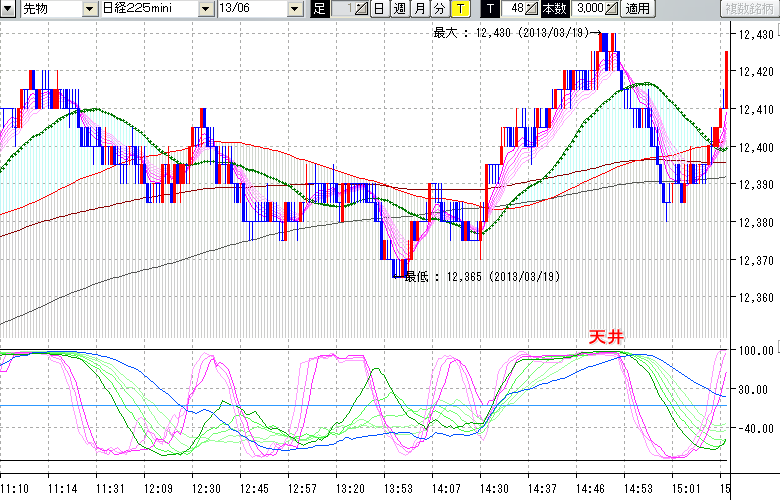This screenshot has height=500, width=780.
Task: Select the 分 minute timeframe button
Action: tap(439, 9)
